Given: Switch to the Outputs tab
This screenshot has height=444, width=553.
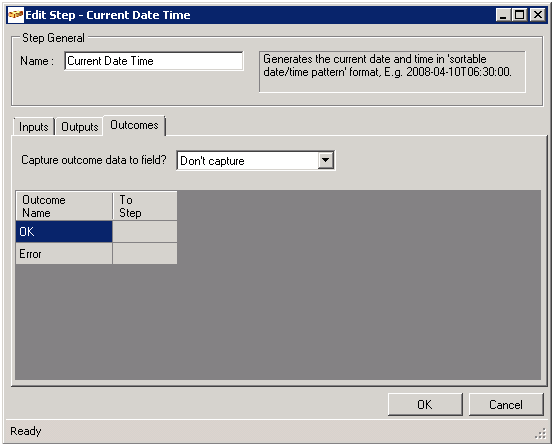Looking at the screenshot, I should [x=79, y=127].
